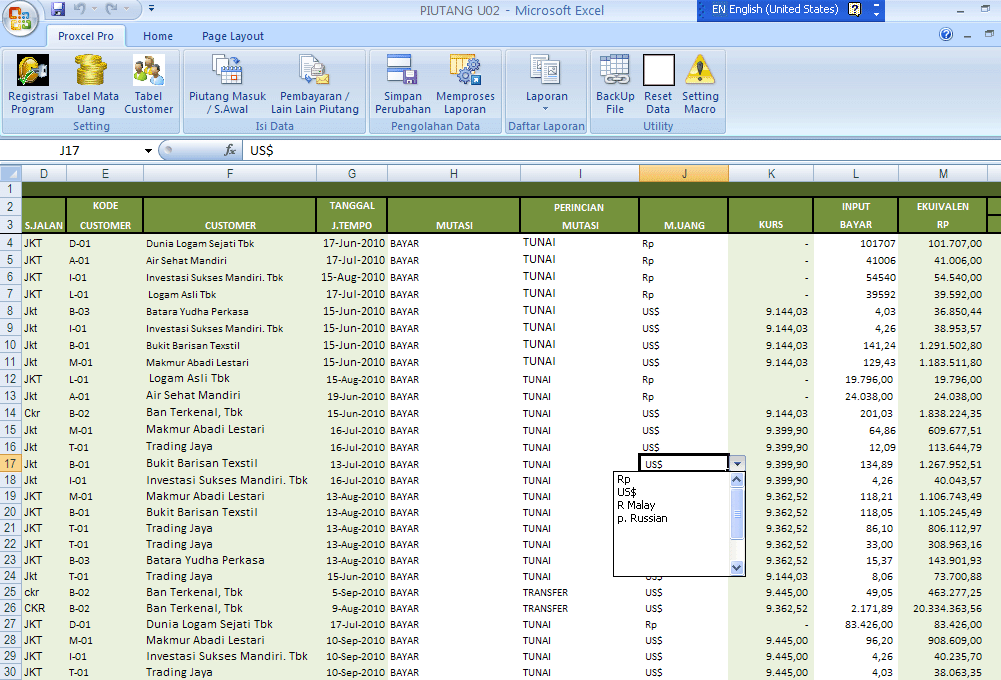
Task: Select kurs 9.445,00 in row 30
Action: click(x=771, y=672)
